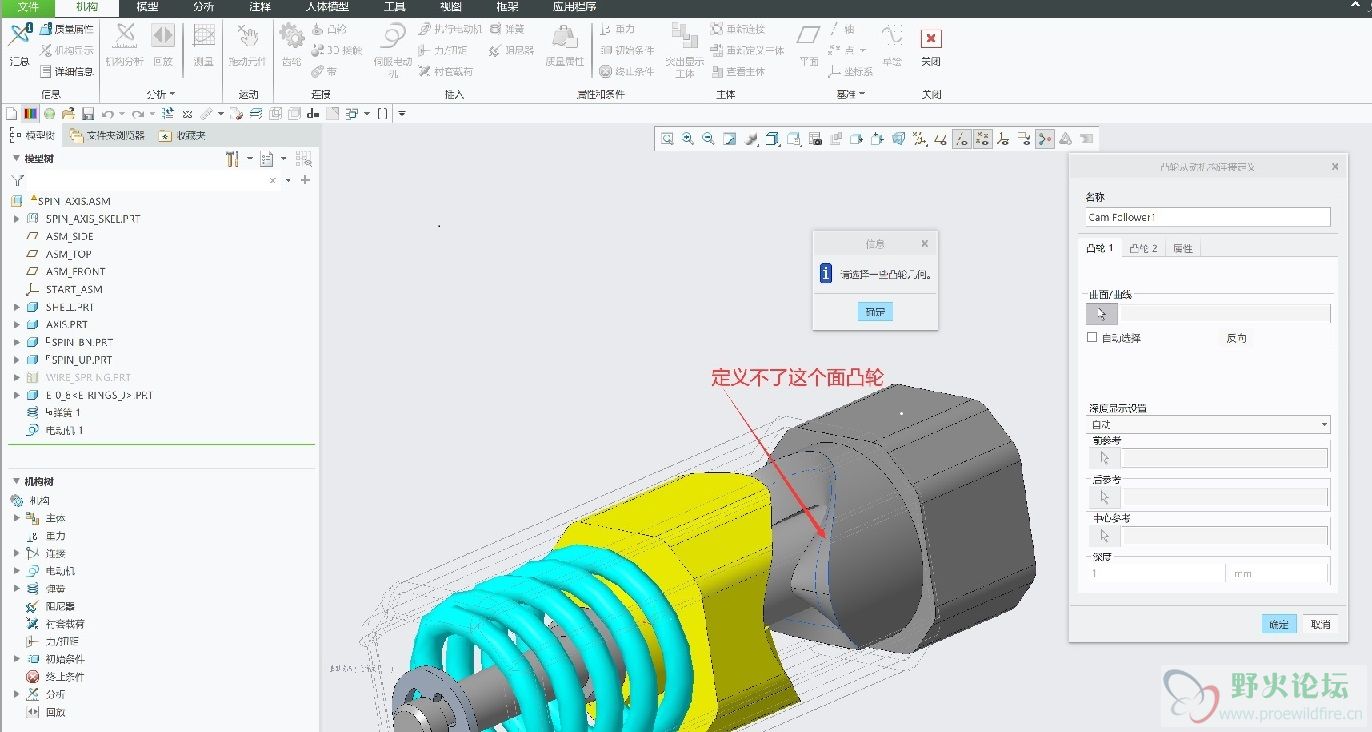Click 确定 in the cam-follower dialog

click(x=1279, y=624)
